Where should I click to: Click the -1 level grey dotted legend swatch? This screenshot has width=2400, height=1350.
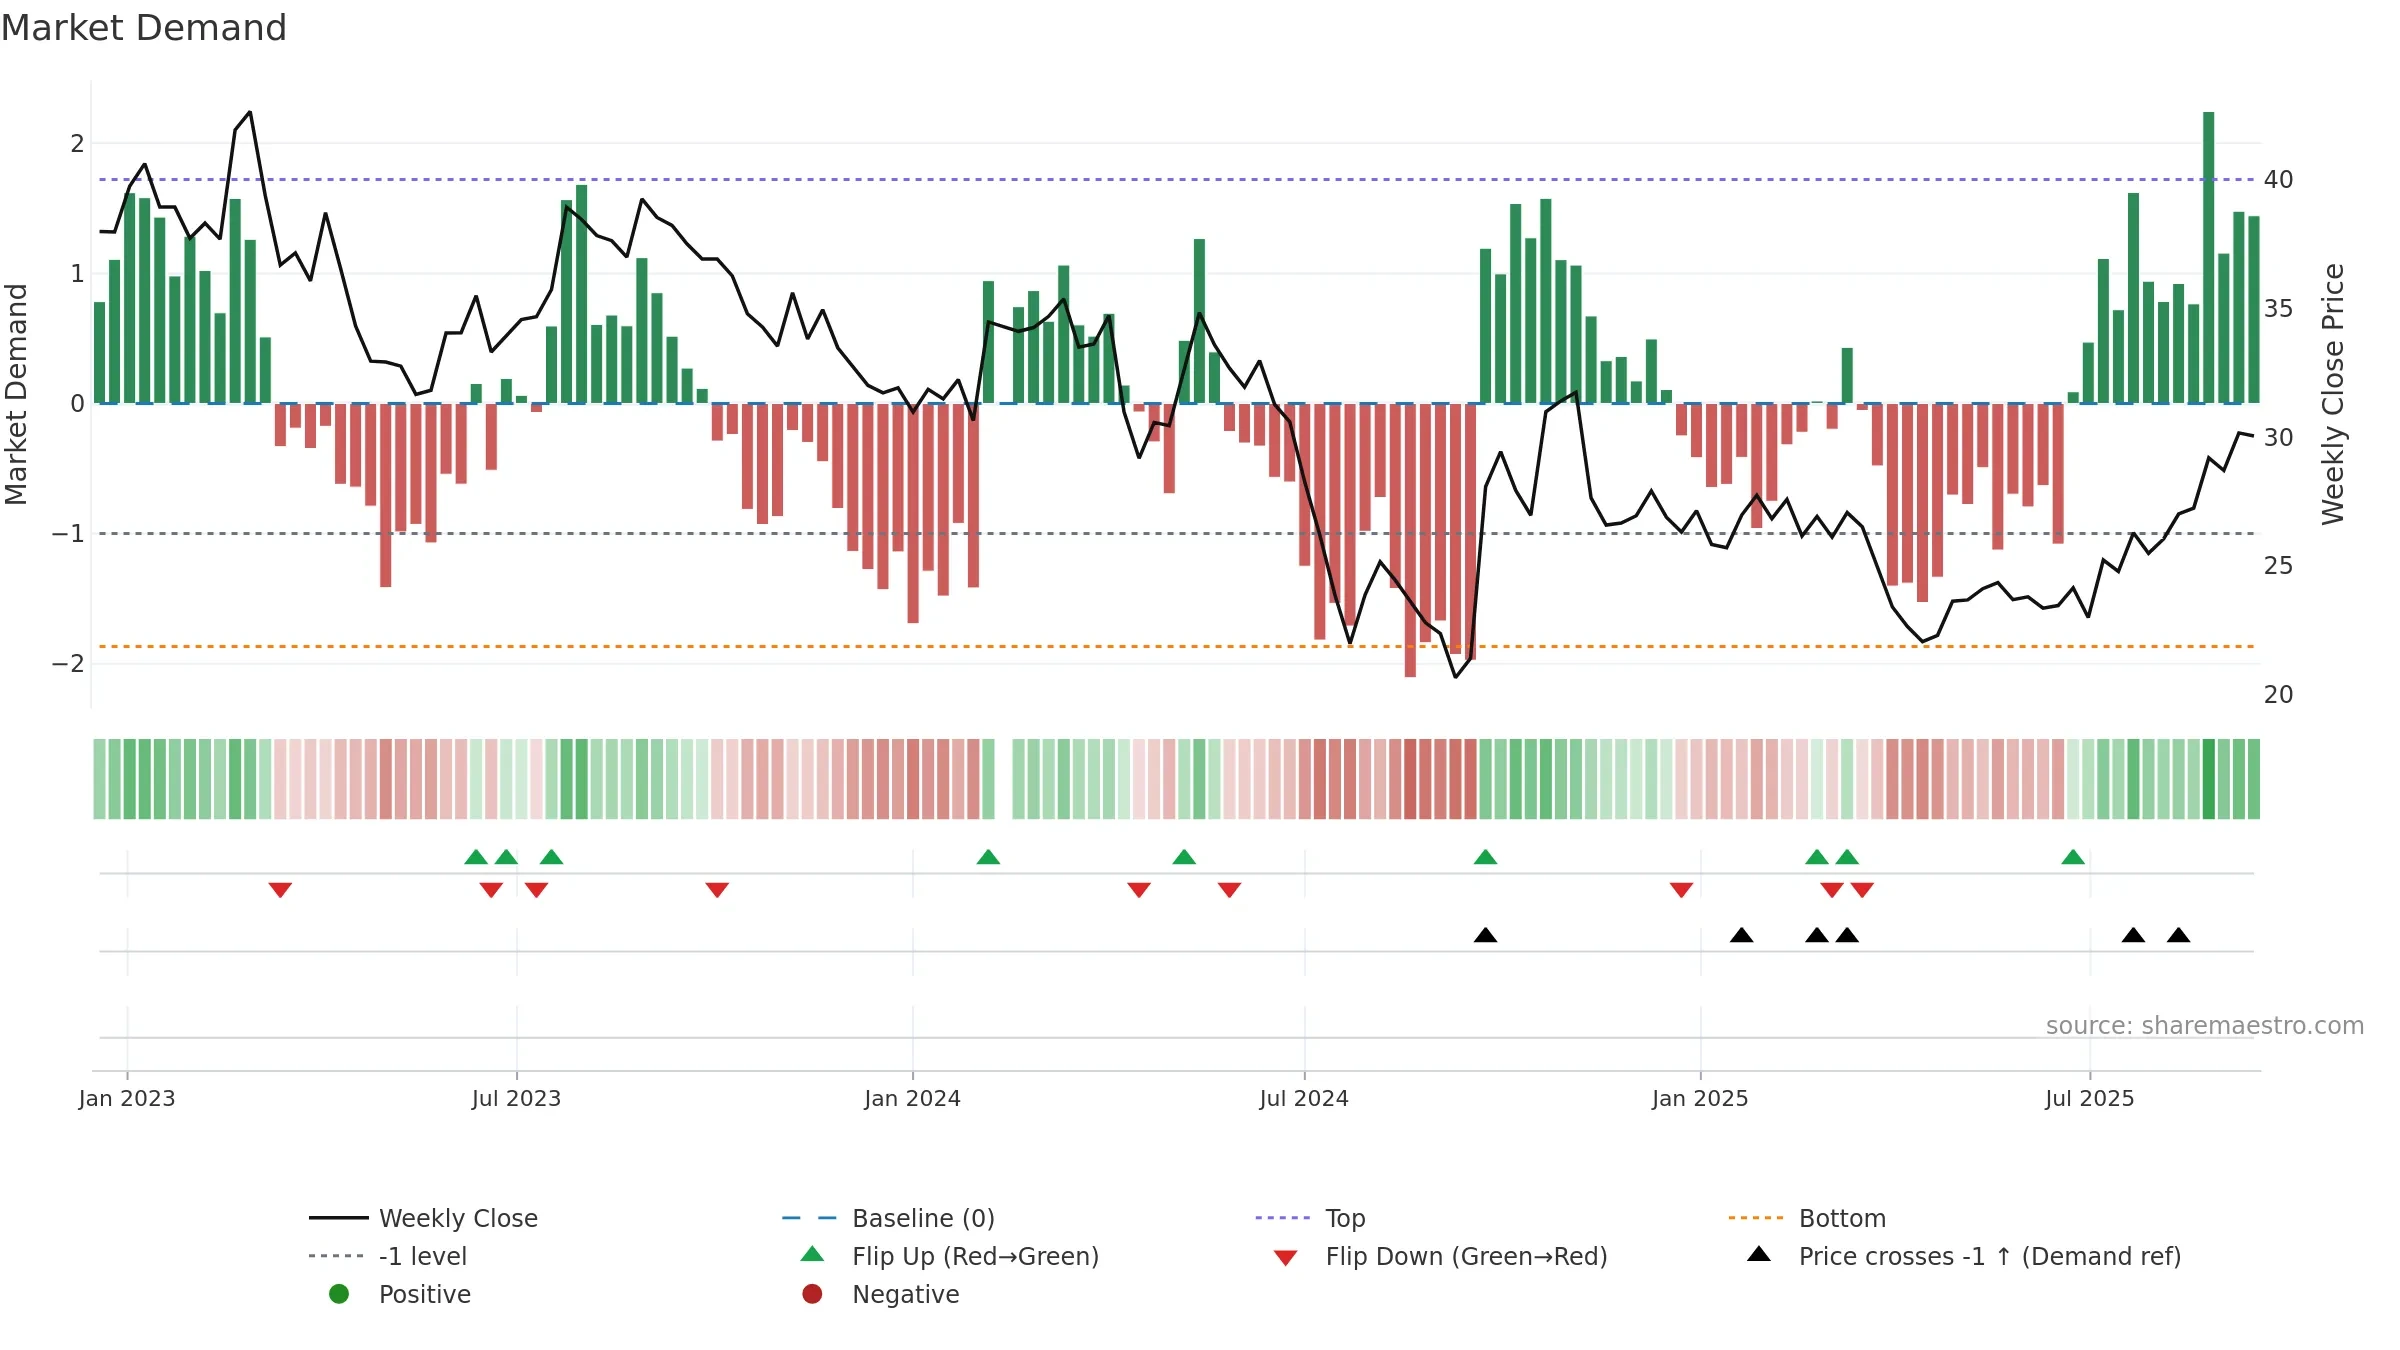336,1256
